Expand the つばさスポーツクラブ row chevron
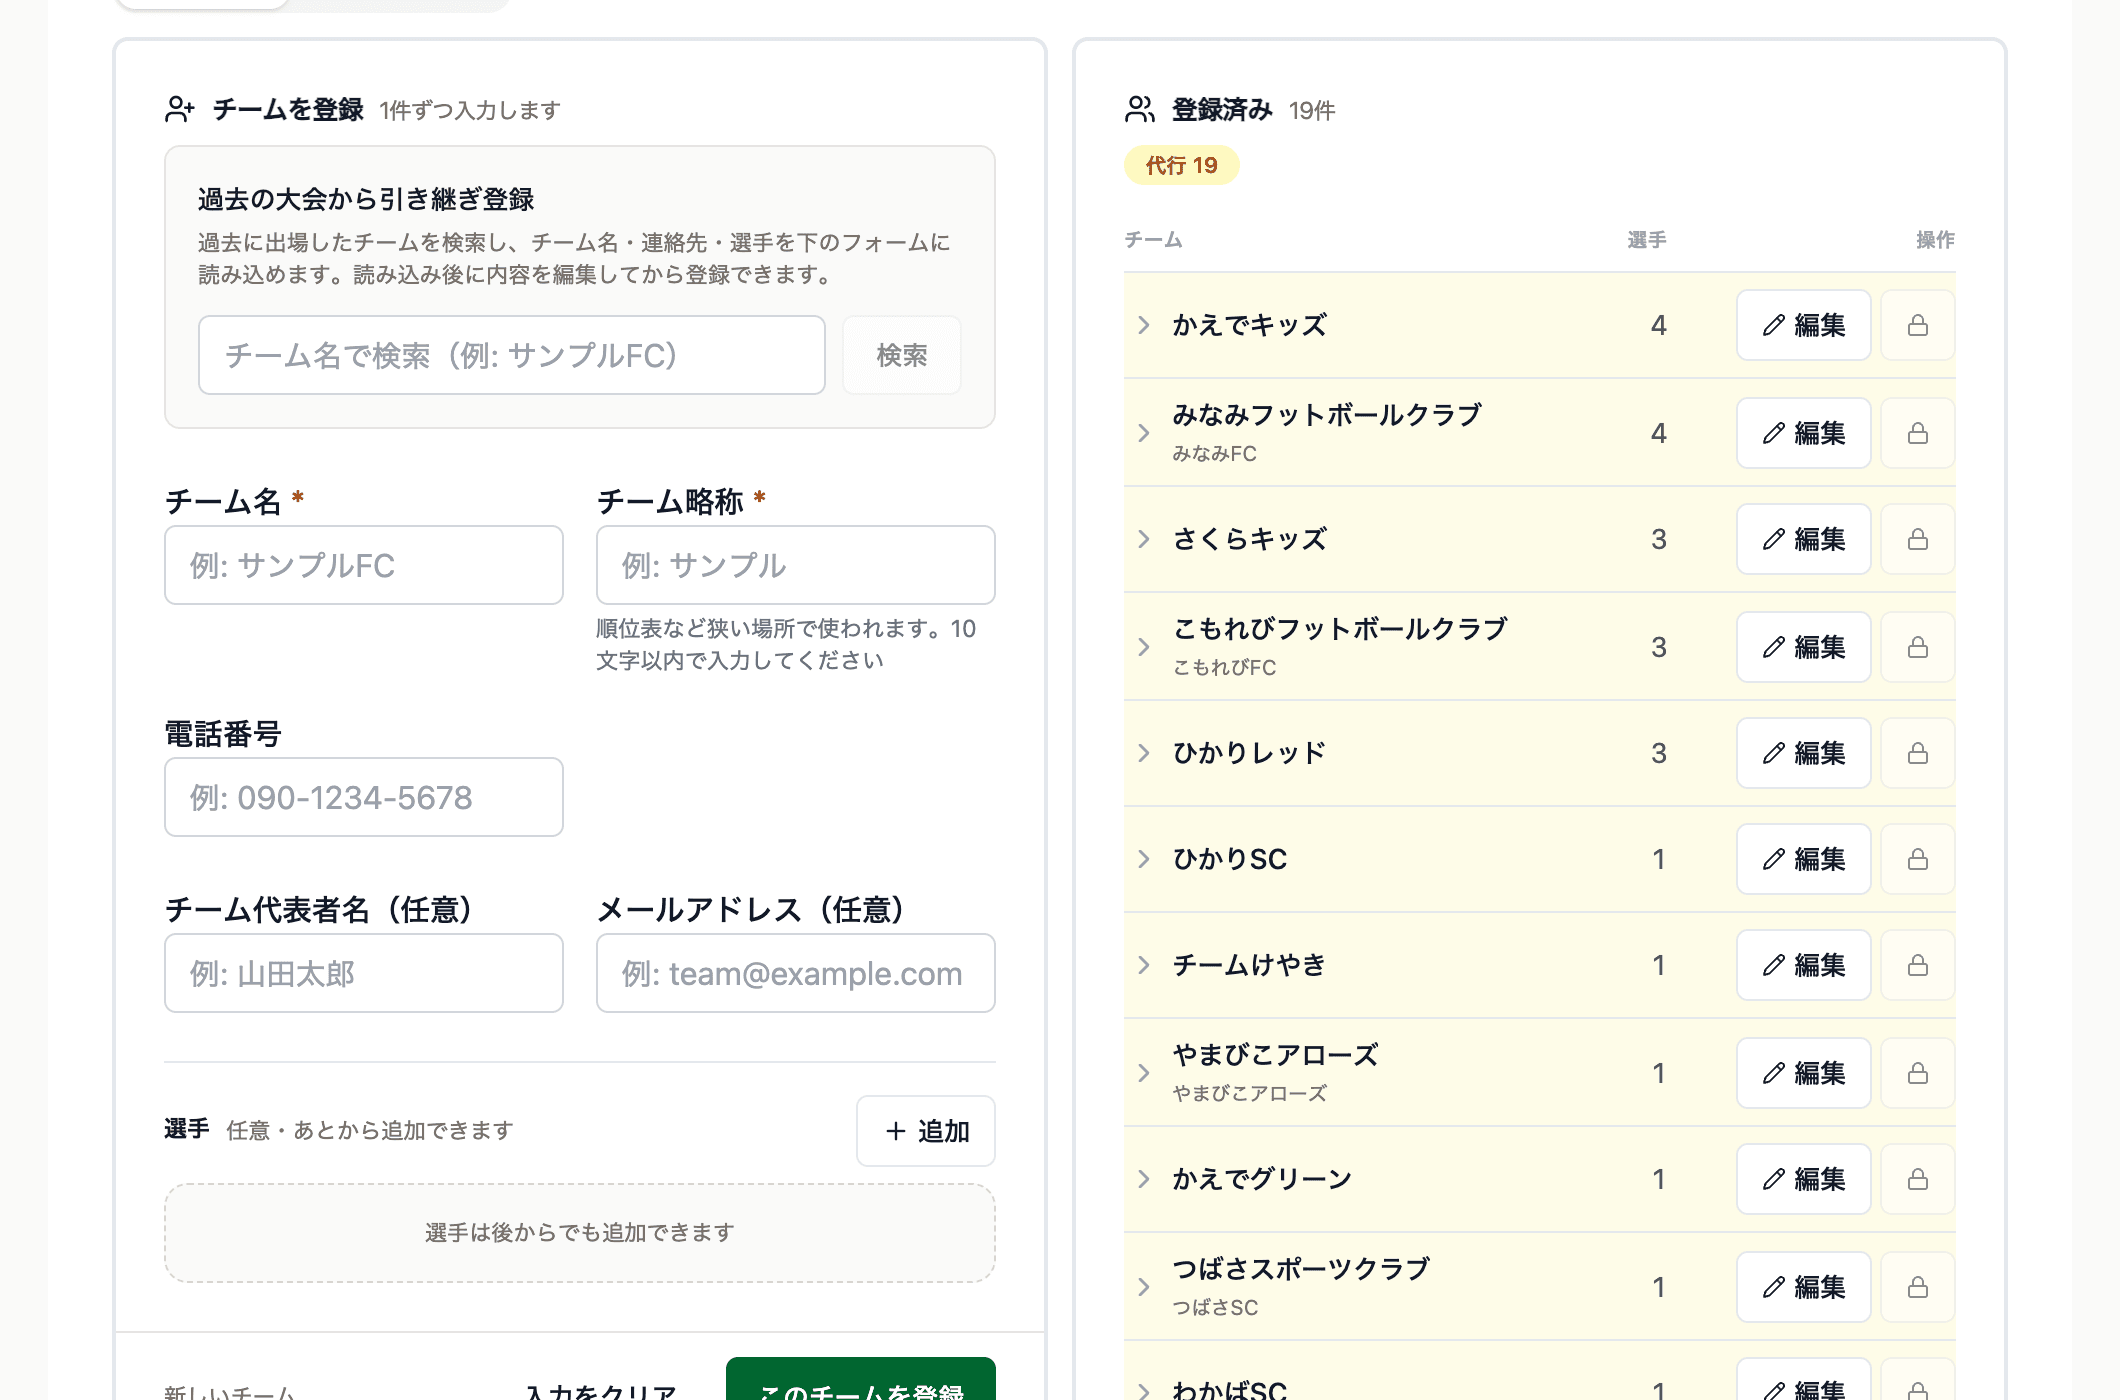2120x1400 pixels. tap(1144, 1287)
